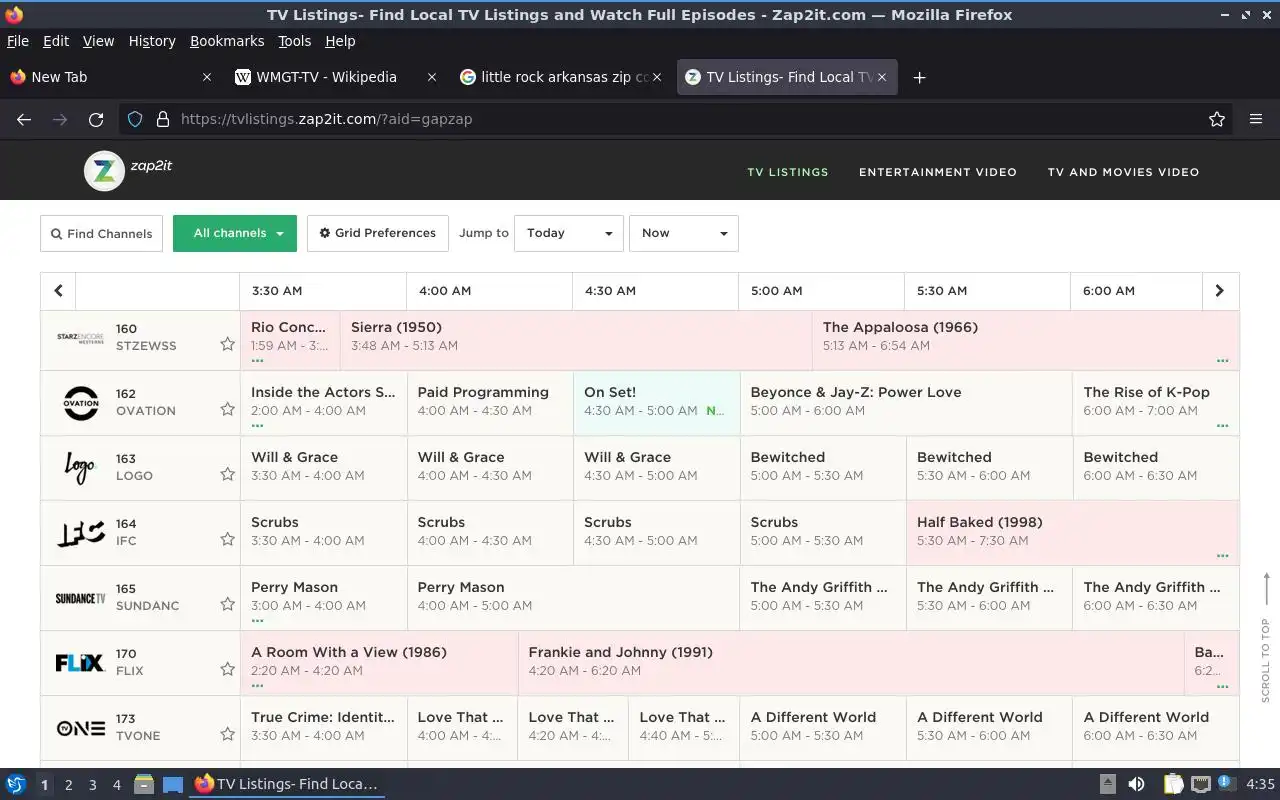
Task: Click the Zap2it logo
Action: pyautogui.click(x=128, y=170)
